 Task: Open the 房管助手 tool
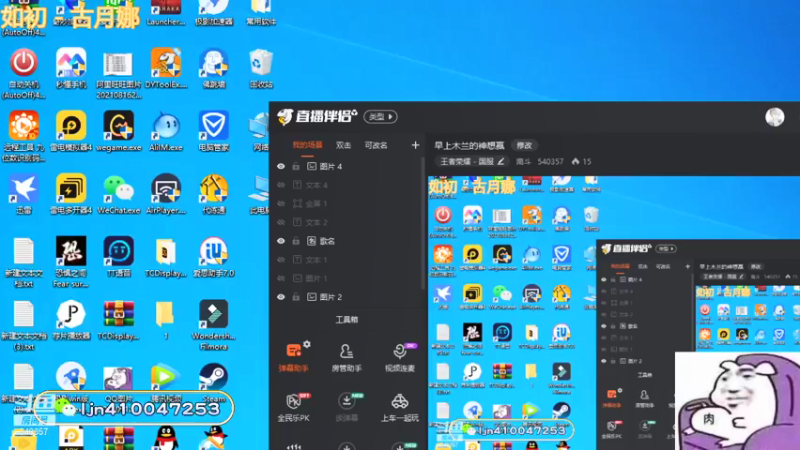[x=346, y=357]
